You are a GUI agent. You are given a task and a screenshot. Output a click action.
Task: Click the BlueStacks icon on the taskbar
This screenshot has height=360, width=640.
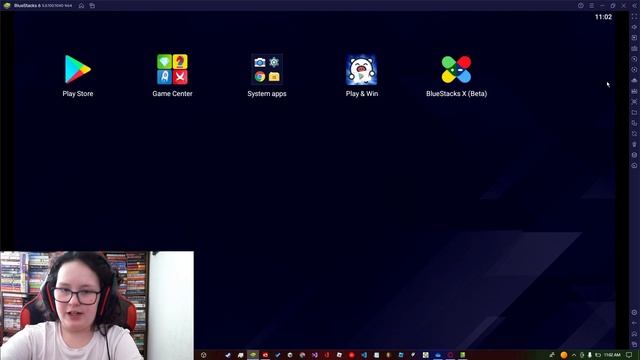point(253,355)
